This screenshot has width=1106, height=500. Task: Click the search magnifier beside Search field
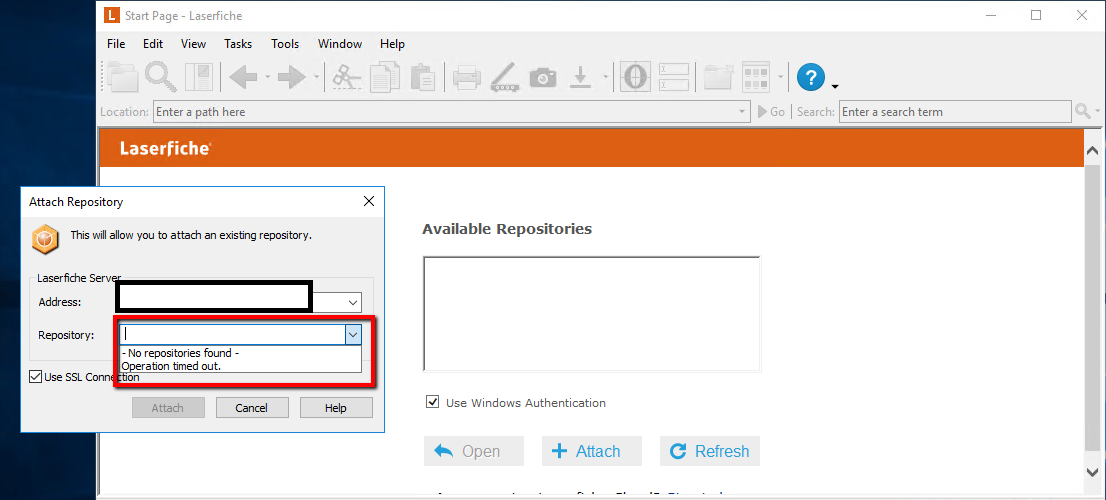[1083, 111]
